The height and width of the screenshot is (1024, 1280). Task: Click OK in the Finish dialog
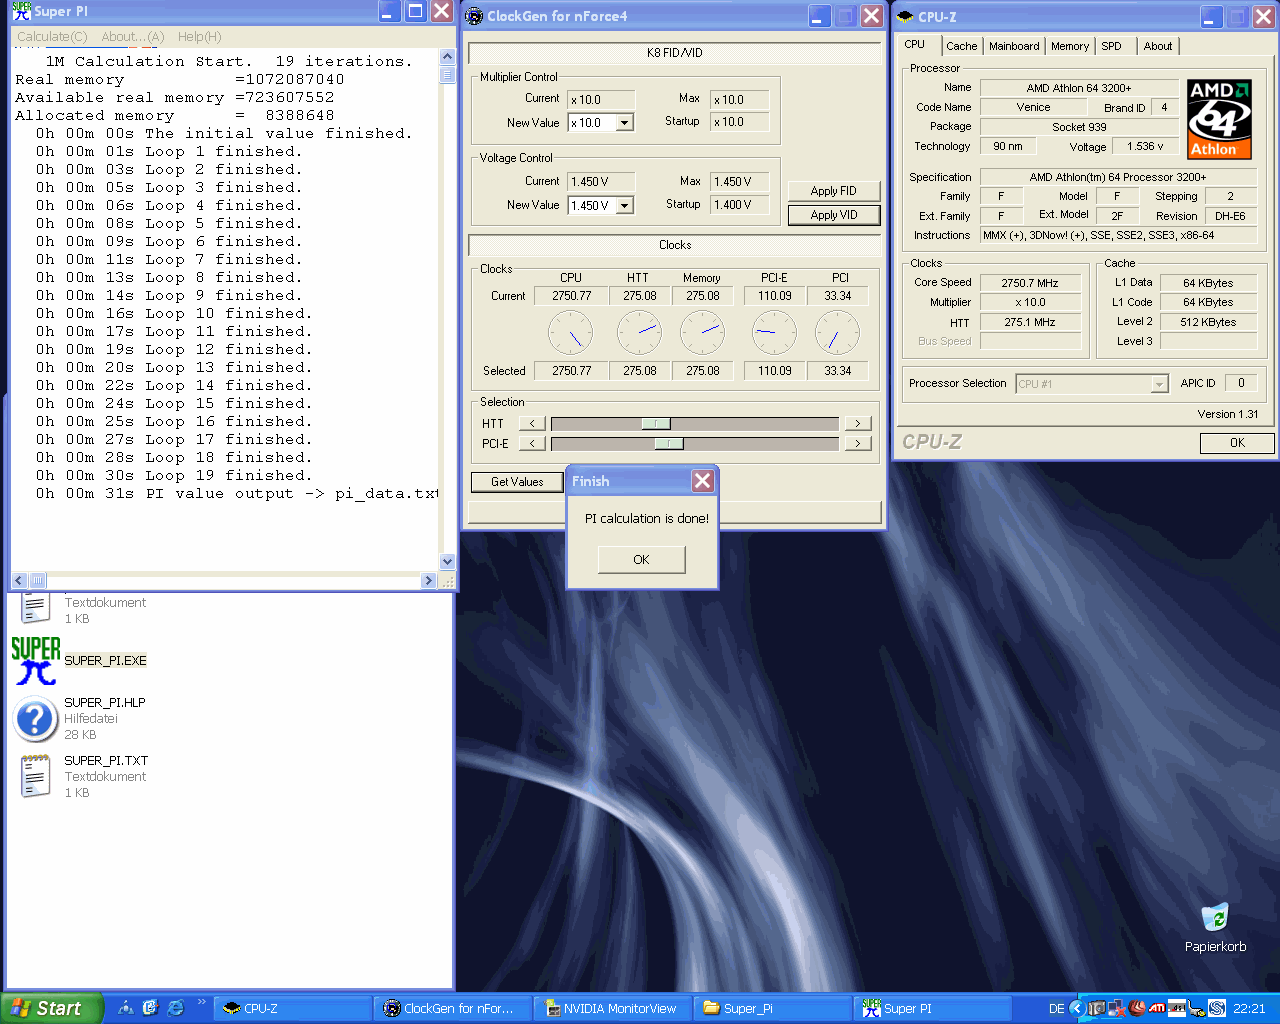(641, 560)
